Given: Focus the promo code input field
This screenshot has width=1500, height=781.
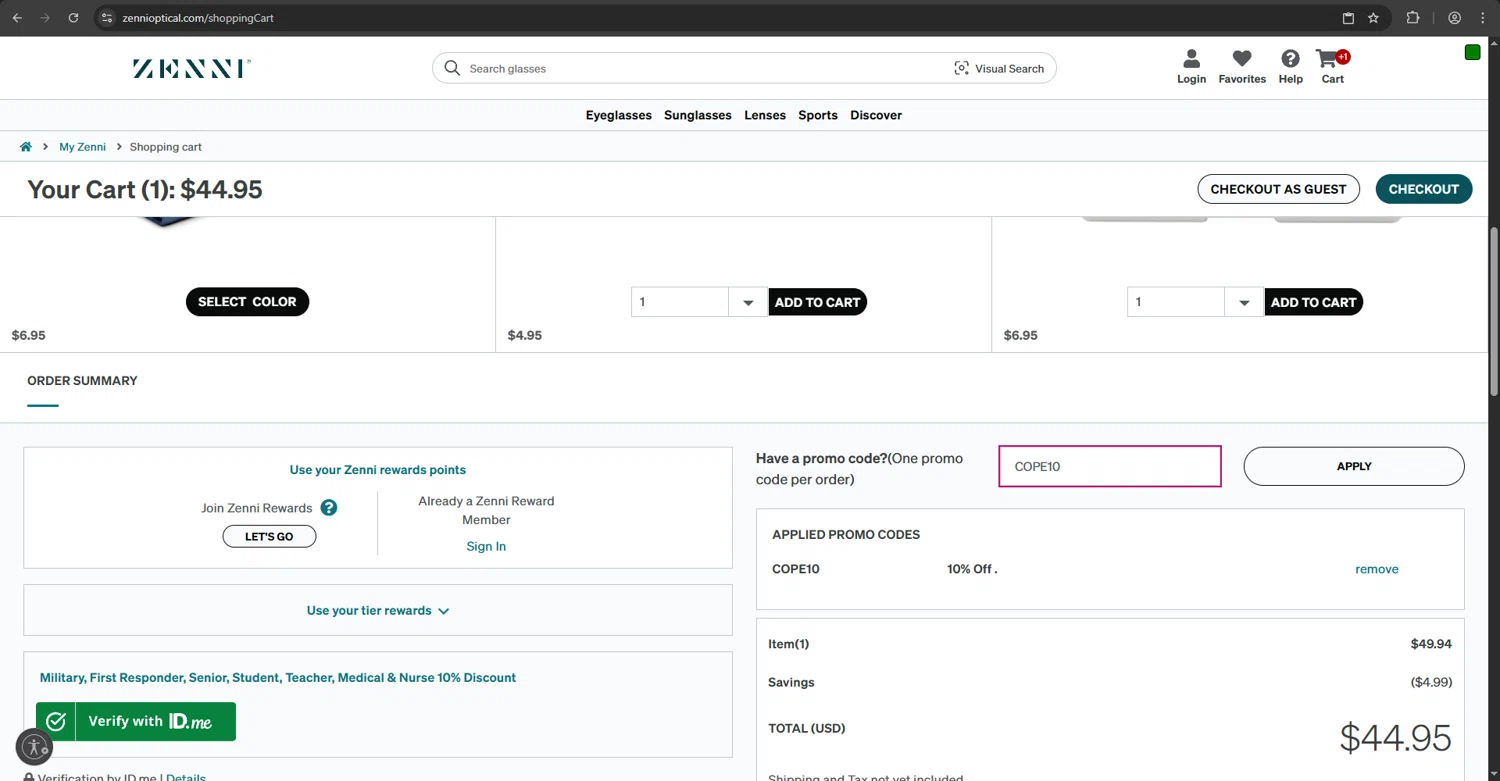Looking at the screenshot, I should click(x=1110, y=466).
